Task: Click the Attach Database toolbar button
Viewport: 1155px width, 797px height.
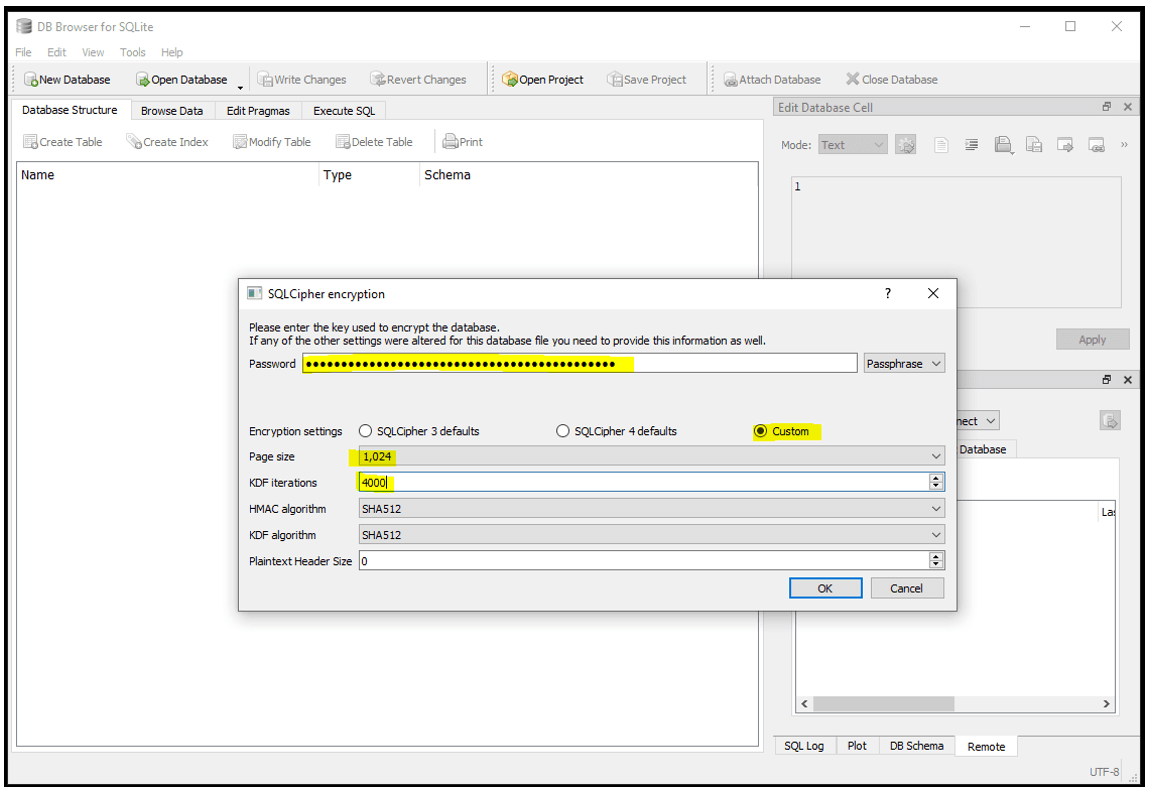Action: (772, 80)
